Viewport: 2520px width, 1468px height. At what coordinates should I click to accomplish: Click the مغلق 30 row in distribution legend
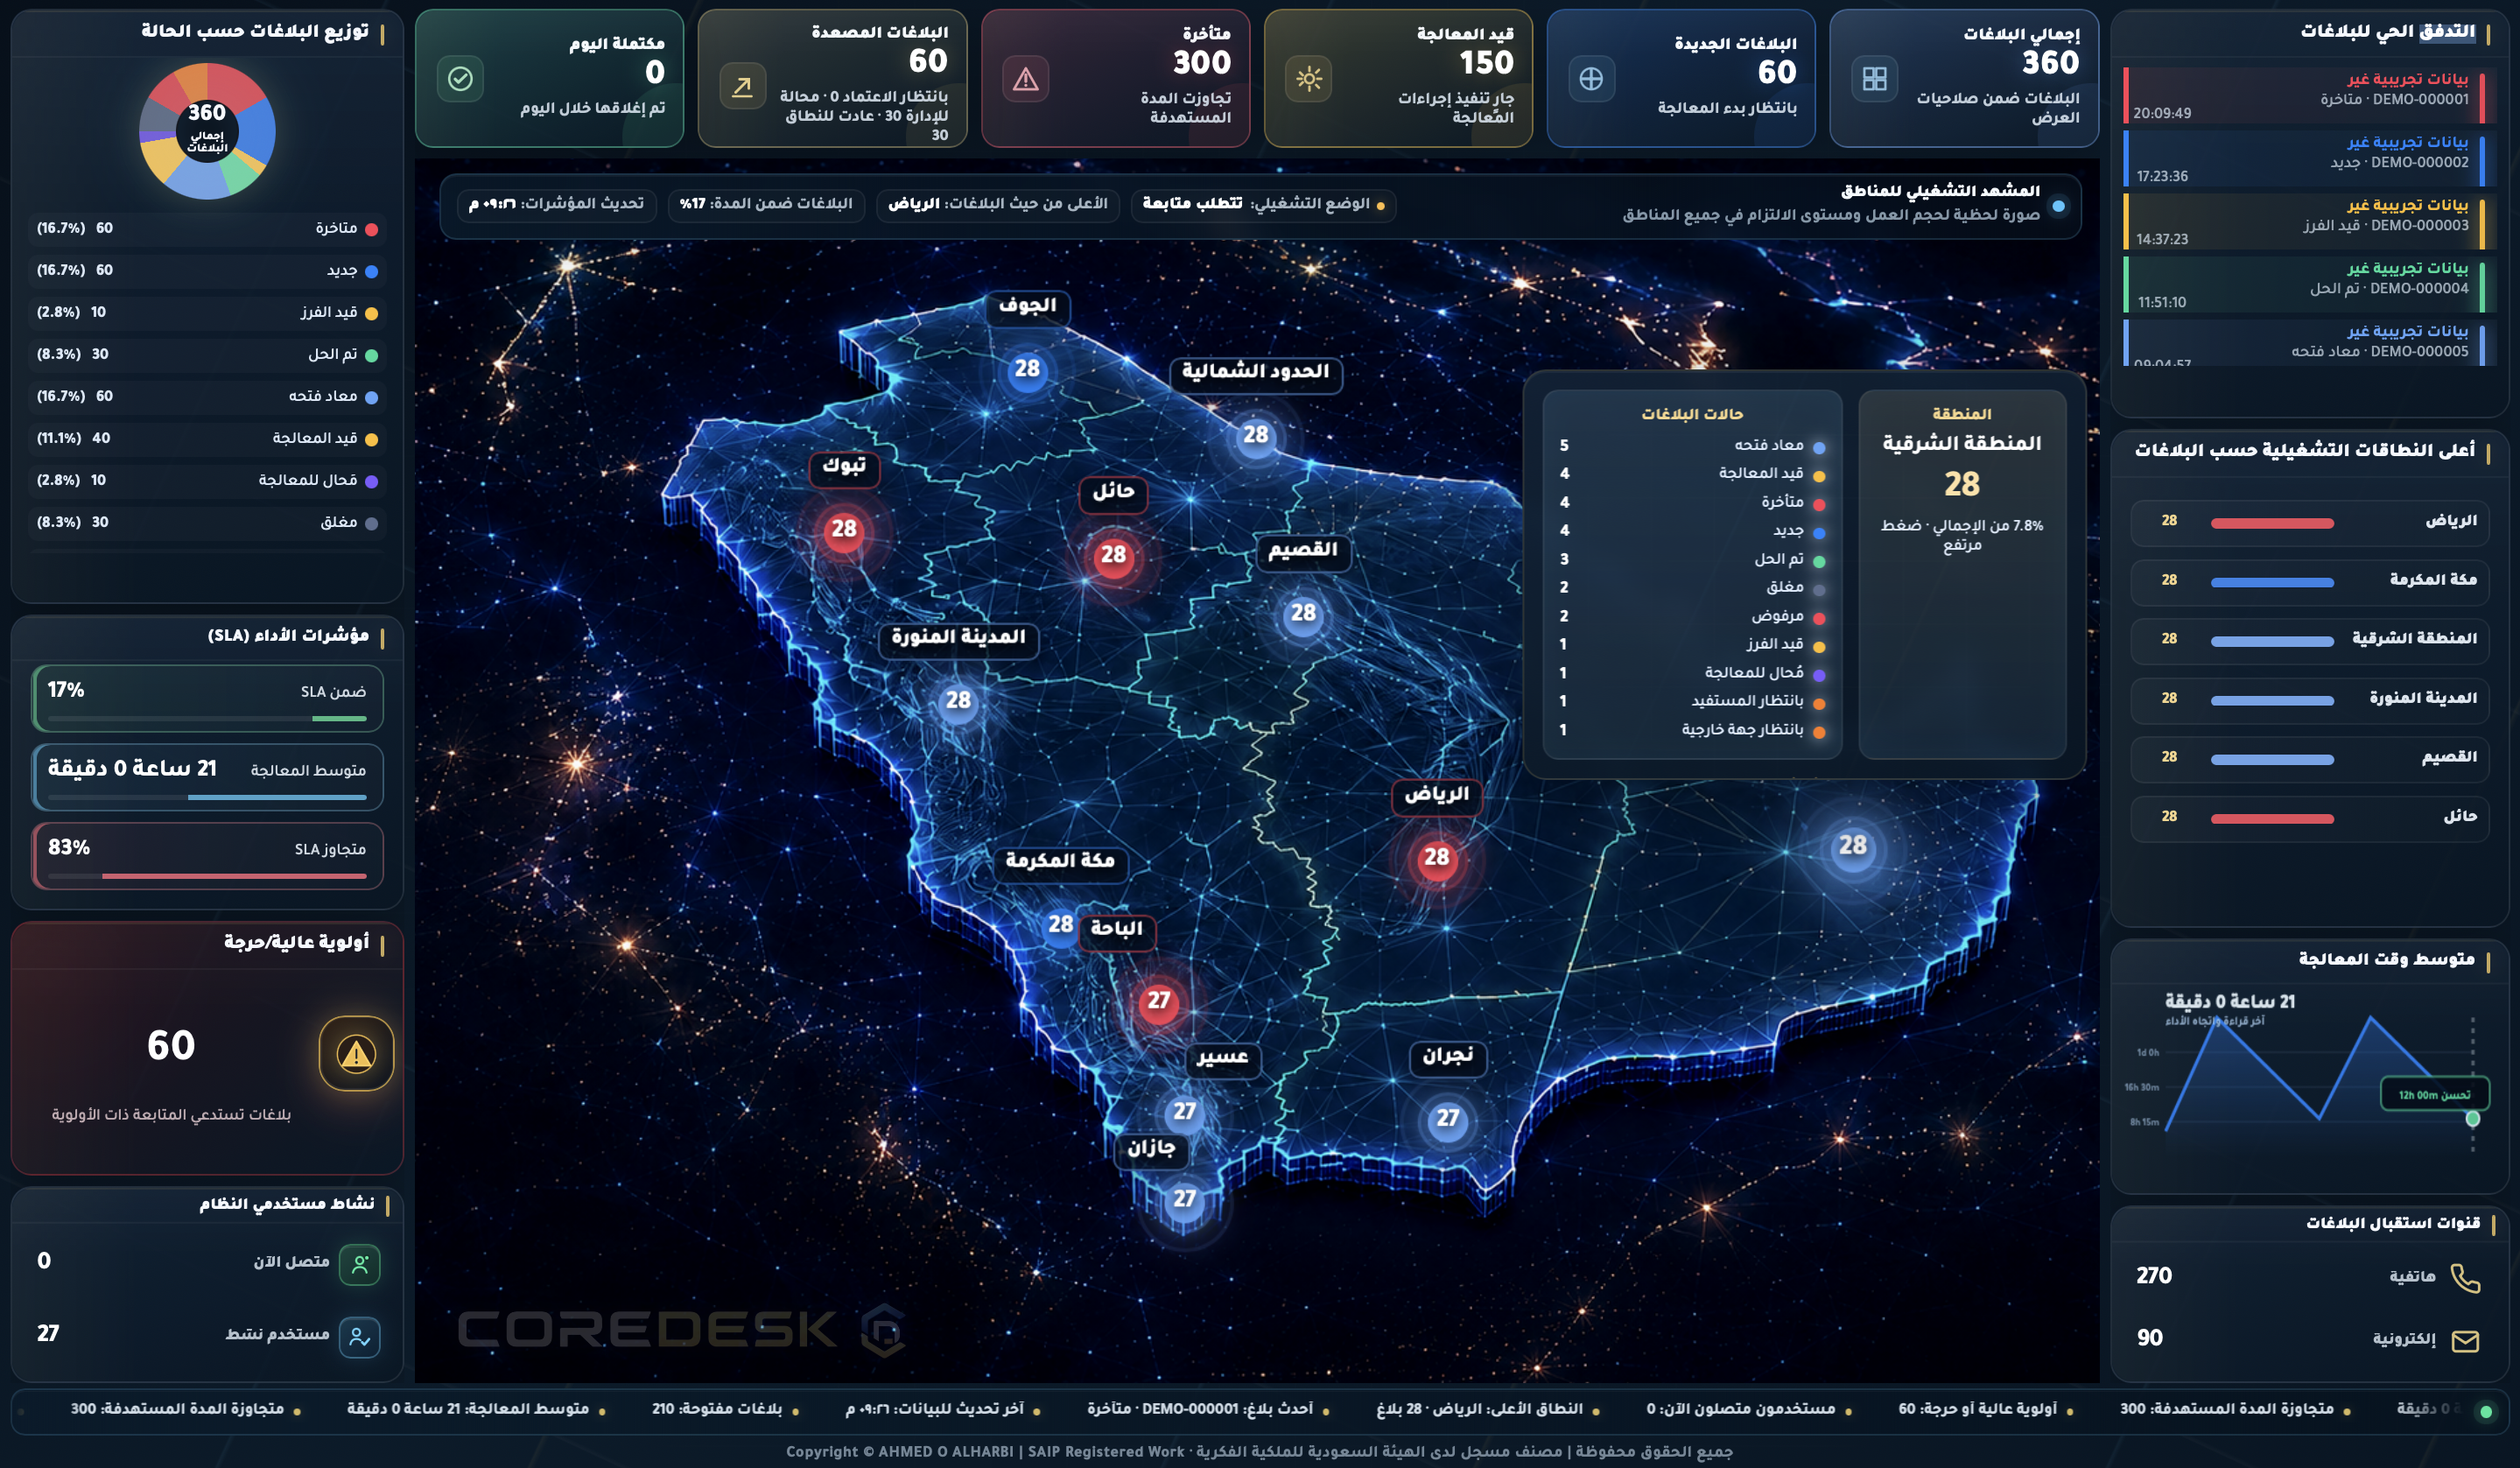point(207,523)
